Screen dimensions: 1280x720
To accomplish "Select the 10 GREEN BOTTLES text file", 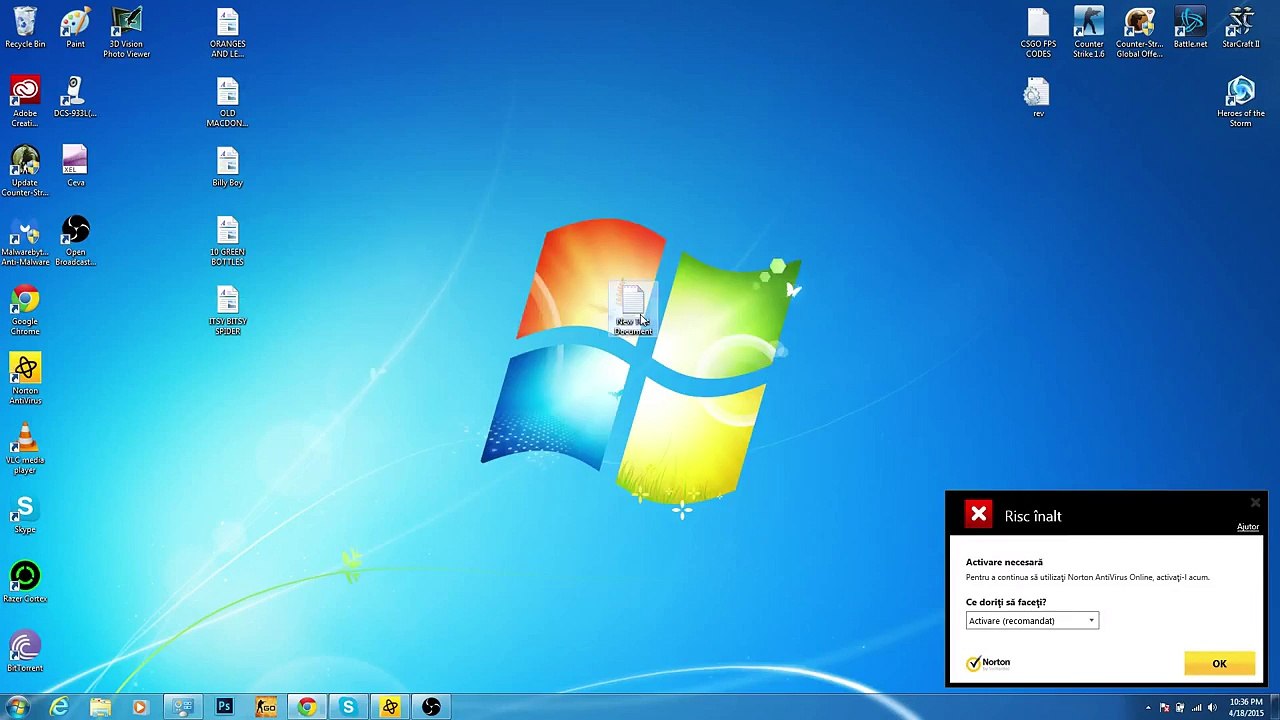I will (x=227, y=241).
